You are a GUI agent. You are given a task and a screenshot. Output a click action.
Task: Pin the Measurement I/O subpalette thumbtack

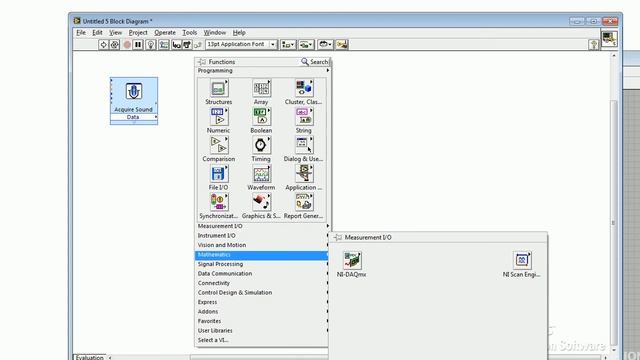point(338,237)
